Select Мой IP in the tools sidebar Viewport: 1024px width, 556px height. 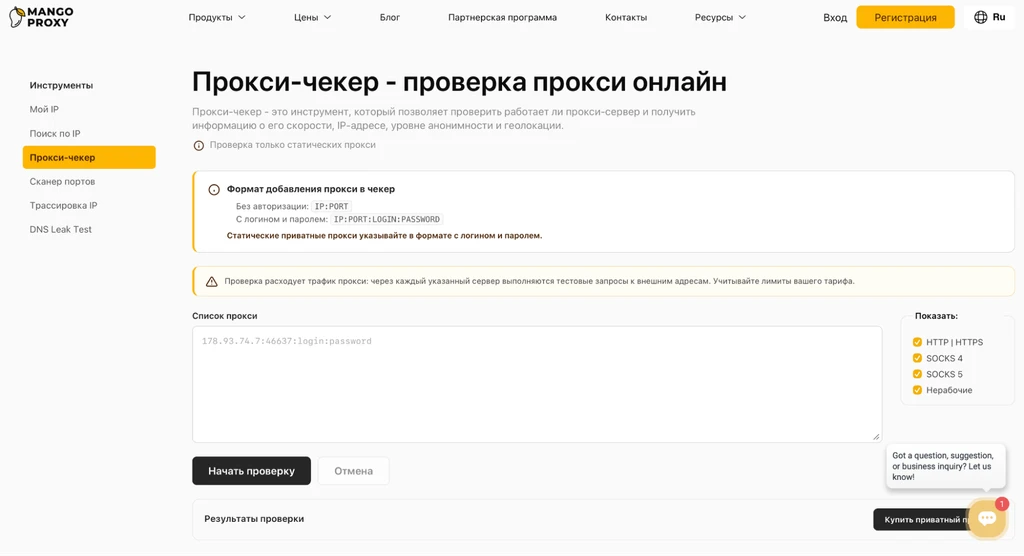pos(44,109)
